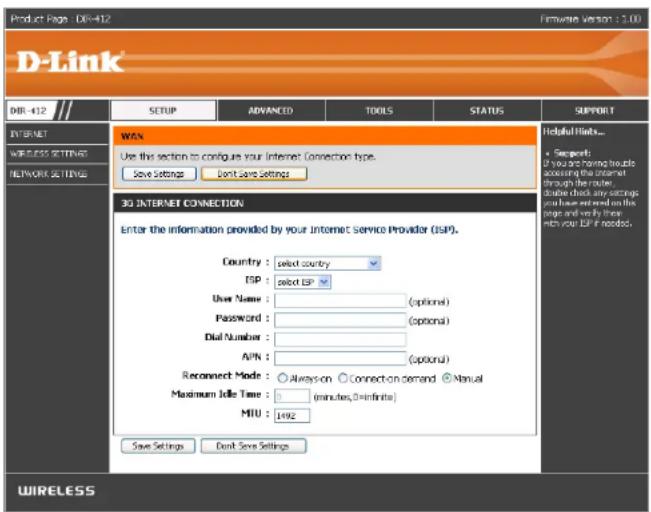Screen dimensions: 651x512
Task: Click the D-Link logo
Action: coord(70,62)
